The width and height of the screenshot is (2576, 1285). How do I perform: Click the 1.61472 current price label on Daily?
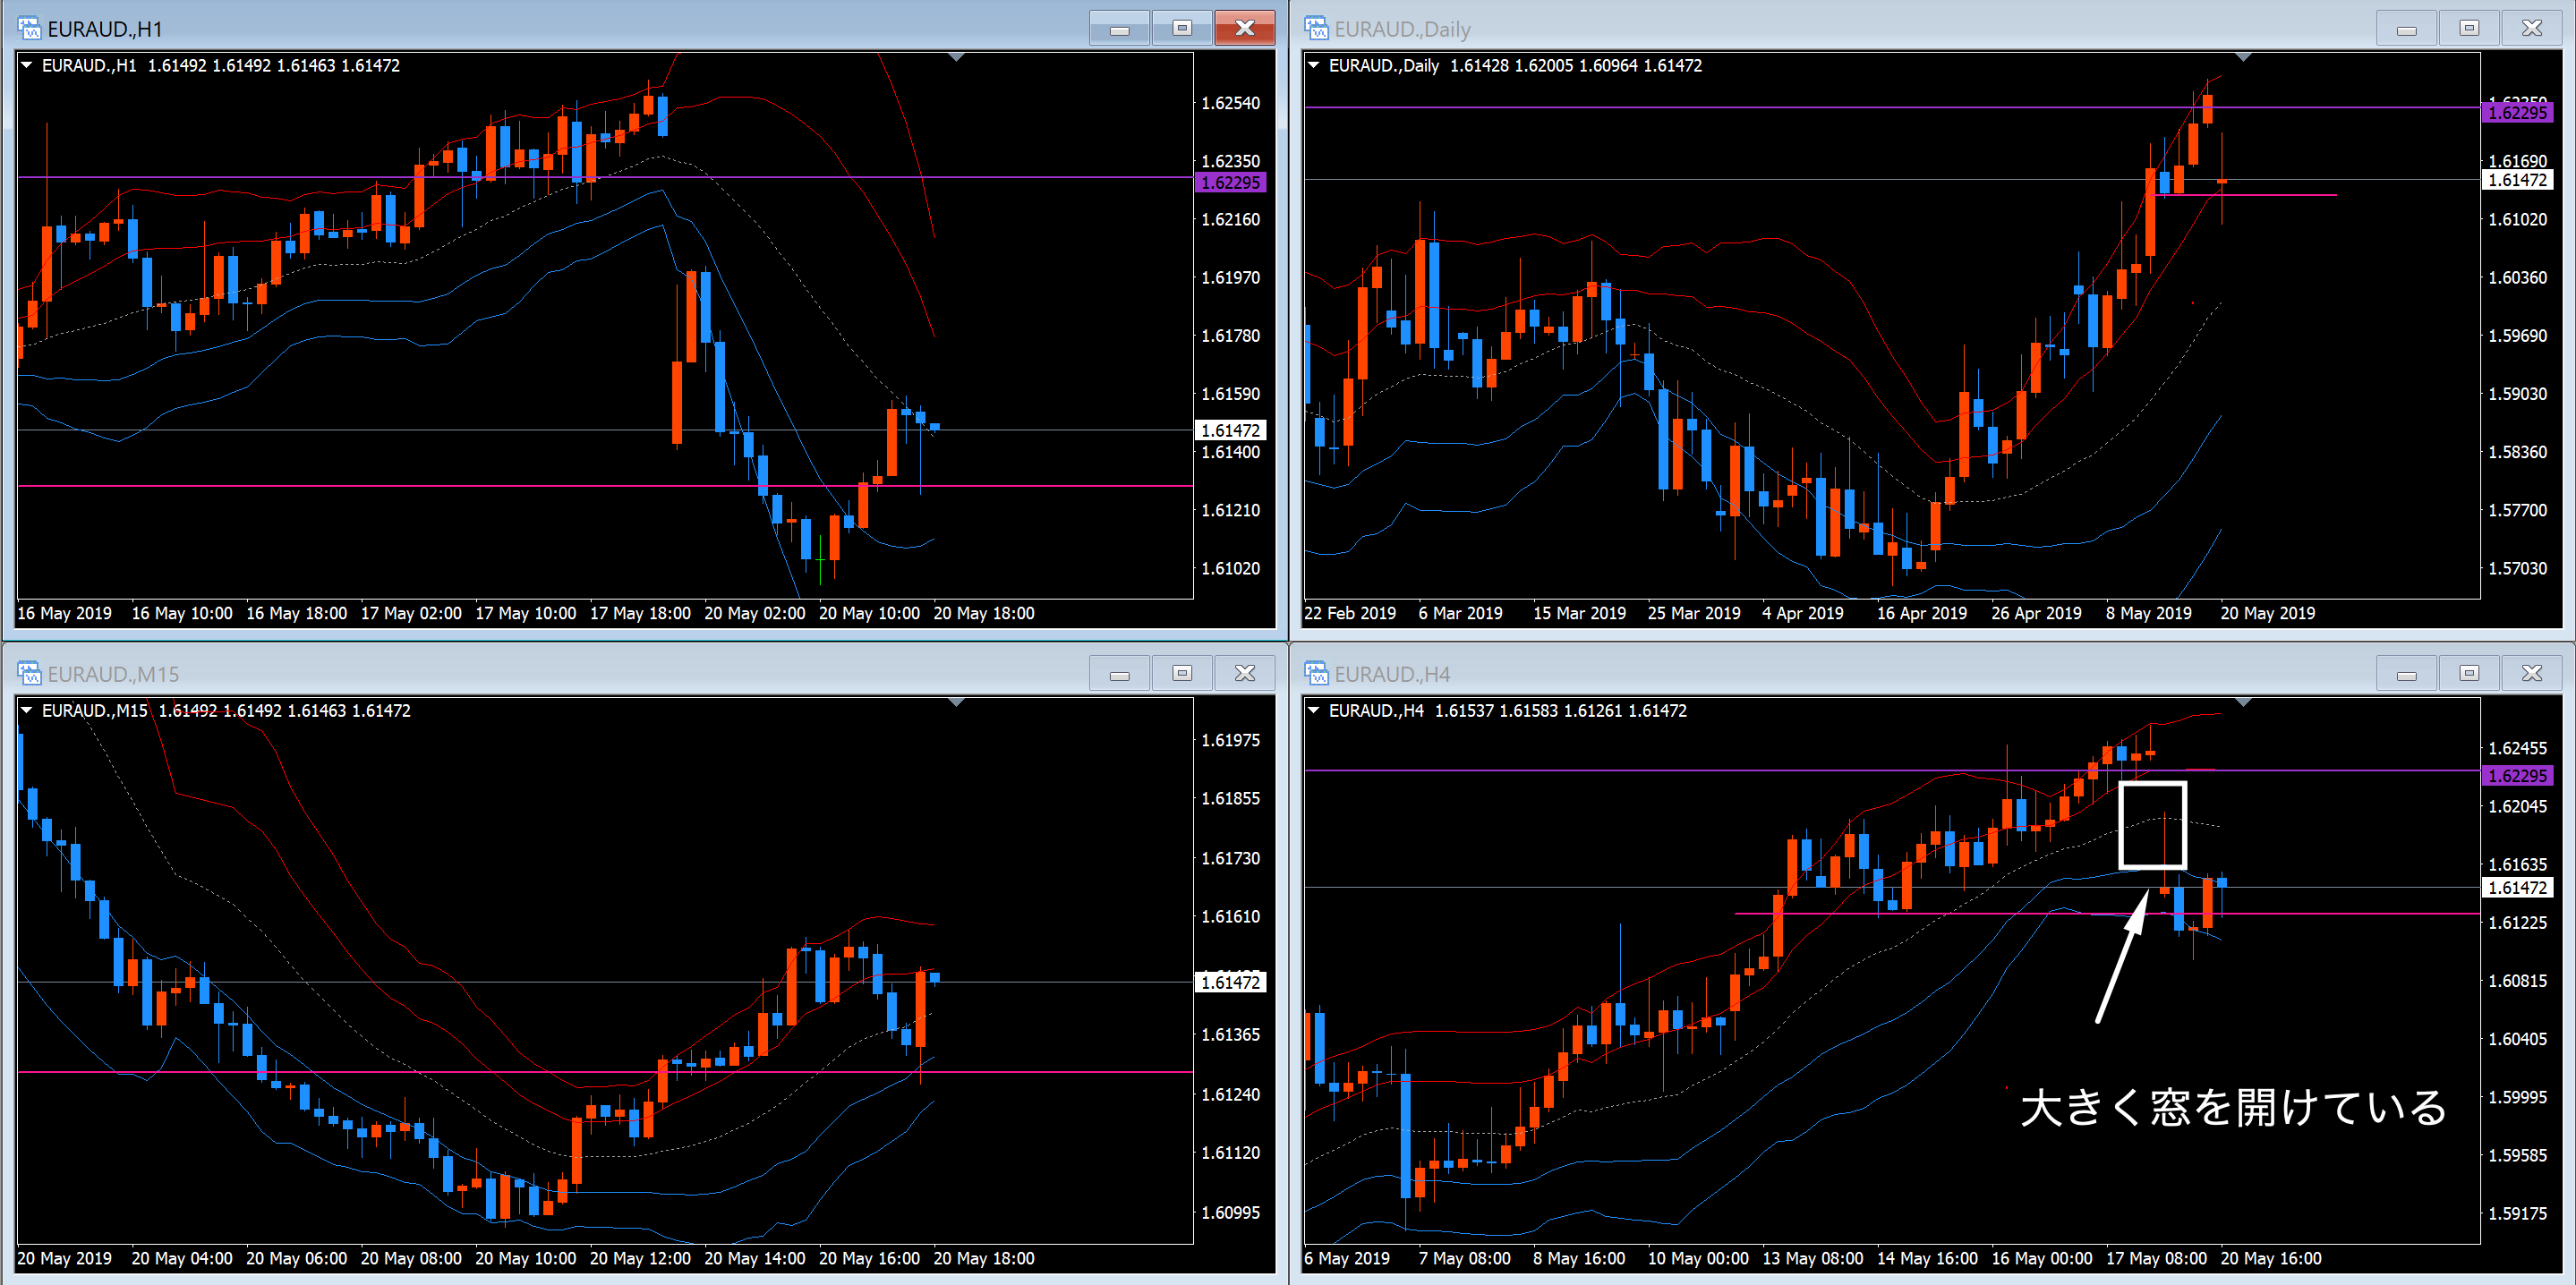(2517, 180)
